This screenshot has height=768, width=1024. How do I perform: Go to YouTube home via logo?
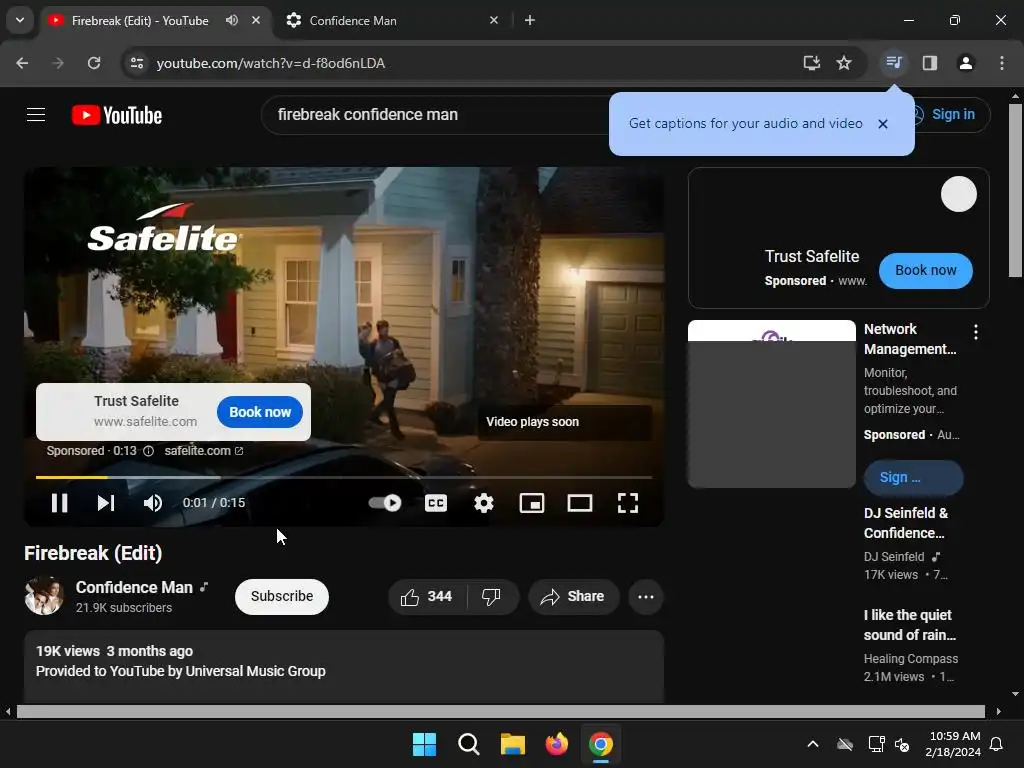pos(117,115)
